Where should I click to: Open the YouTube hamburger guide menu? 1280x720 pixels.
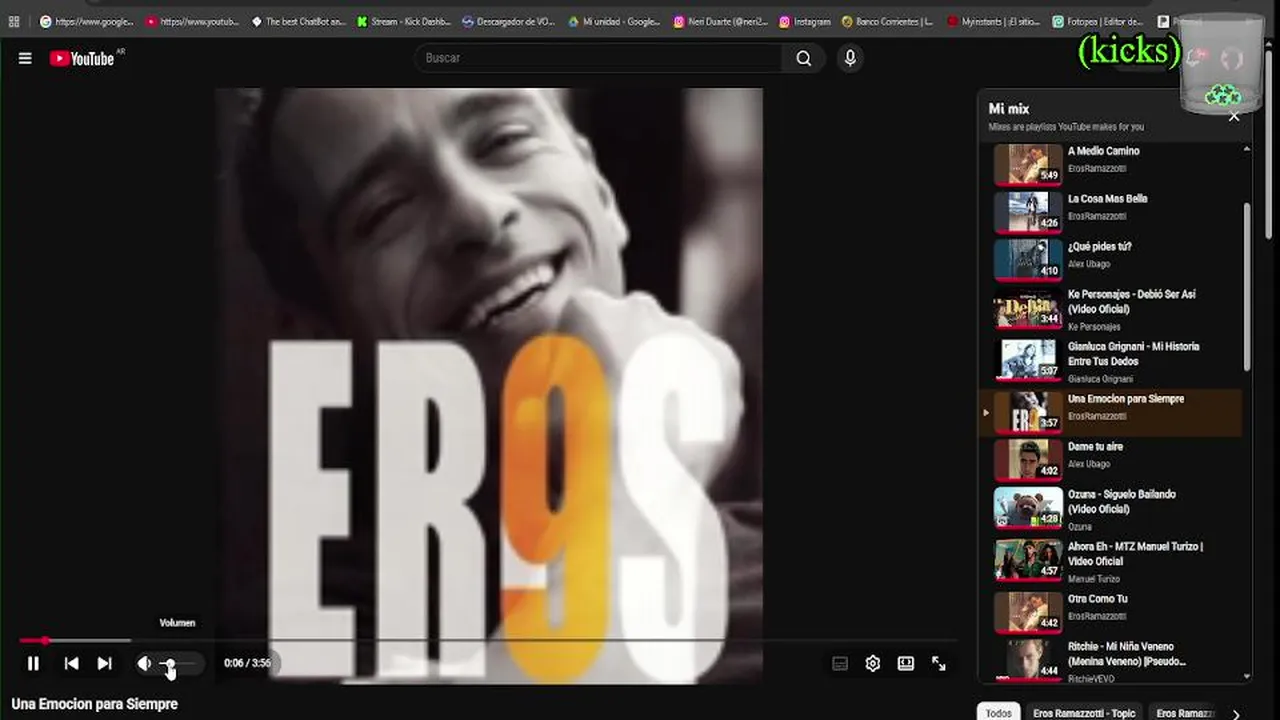click(x=25, y=58)
